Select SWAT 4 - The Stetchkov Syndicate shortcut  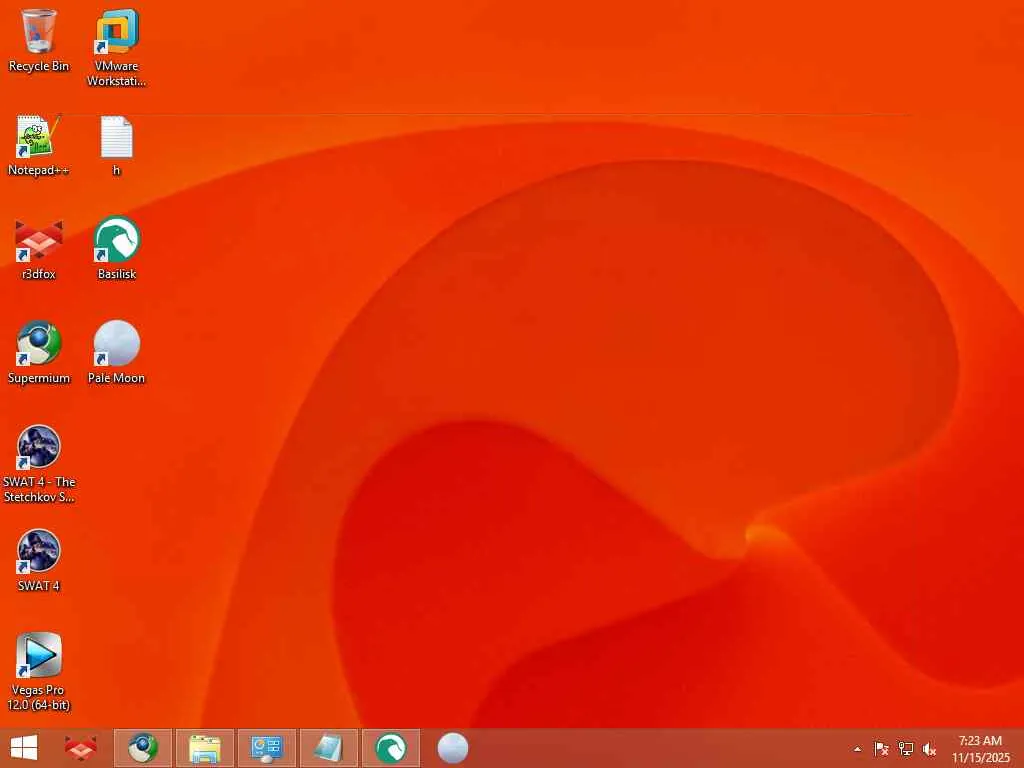(x=39, y=464)
